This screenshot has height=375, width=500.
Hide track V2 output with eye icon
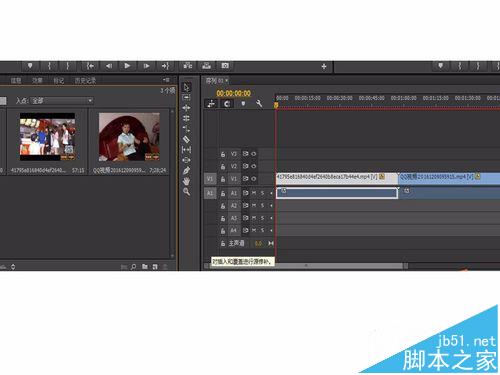click(x=254, y=166)
